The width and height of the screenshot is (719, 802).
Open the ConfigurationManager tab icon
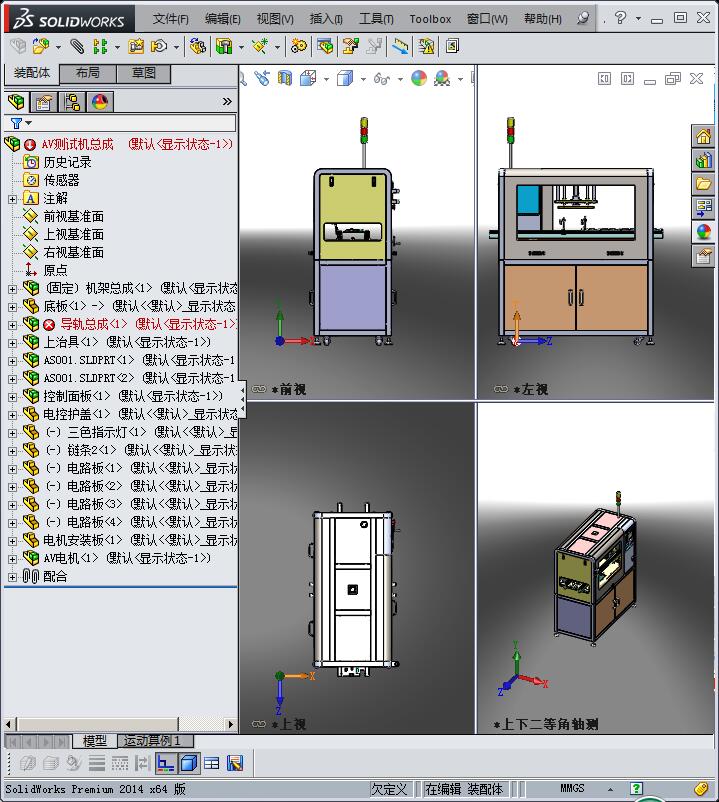coord(72,101)
